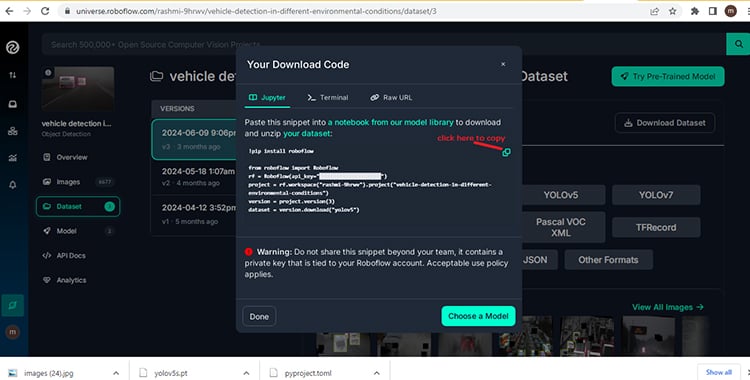The width and height of the screenshot is (750, 380).
Task: Click the search magnifier button
Action: pos(739,44)
